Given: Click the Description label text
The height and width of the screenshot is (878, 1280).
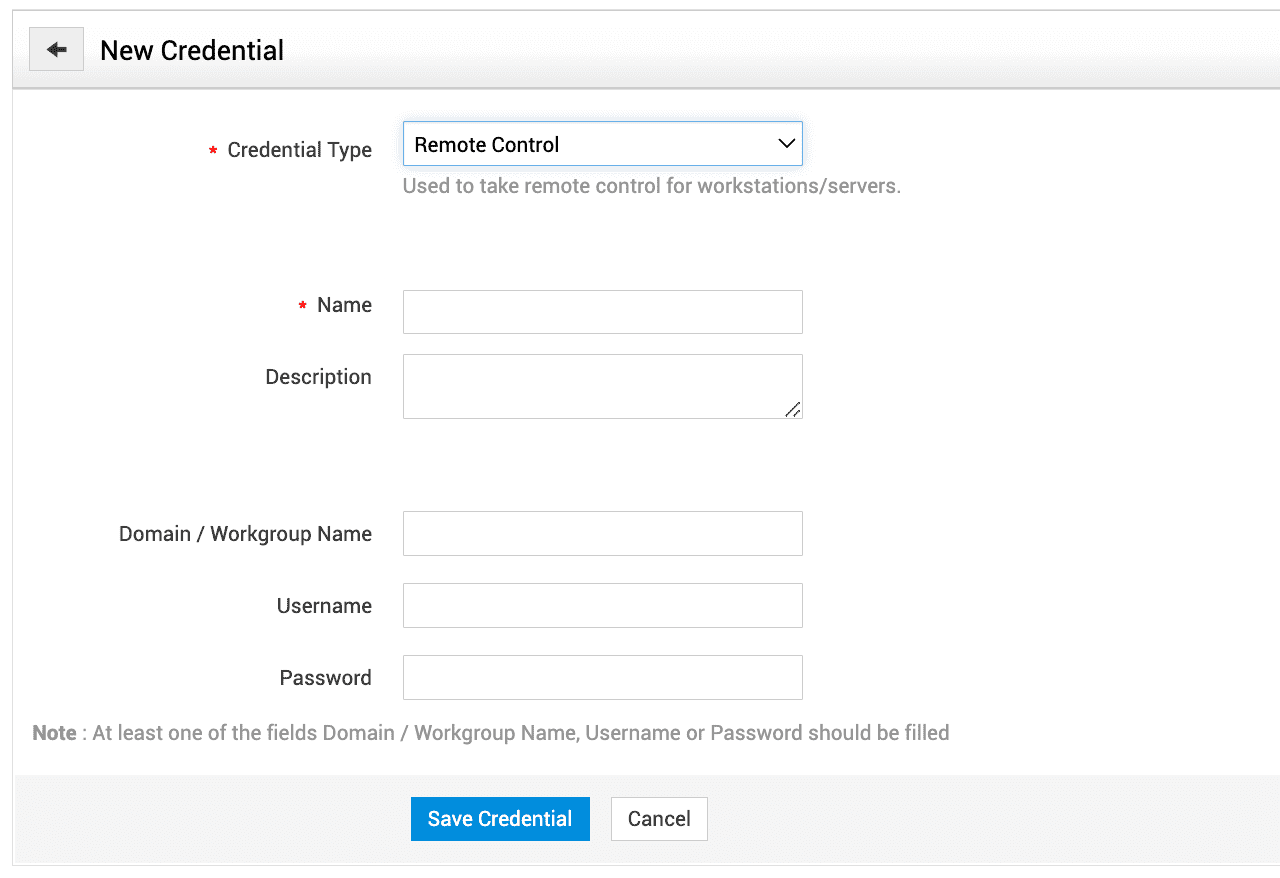Looking at the screenshot, I should (318, 377).
